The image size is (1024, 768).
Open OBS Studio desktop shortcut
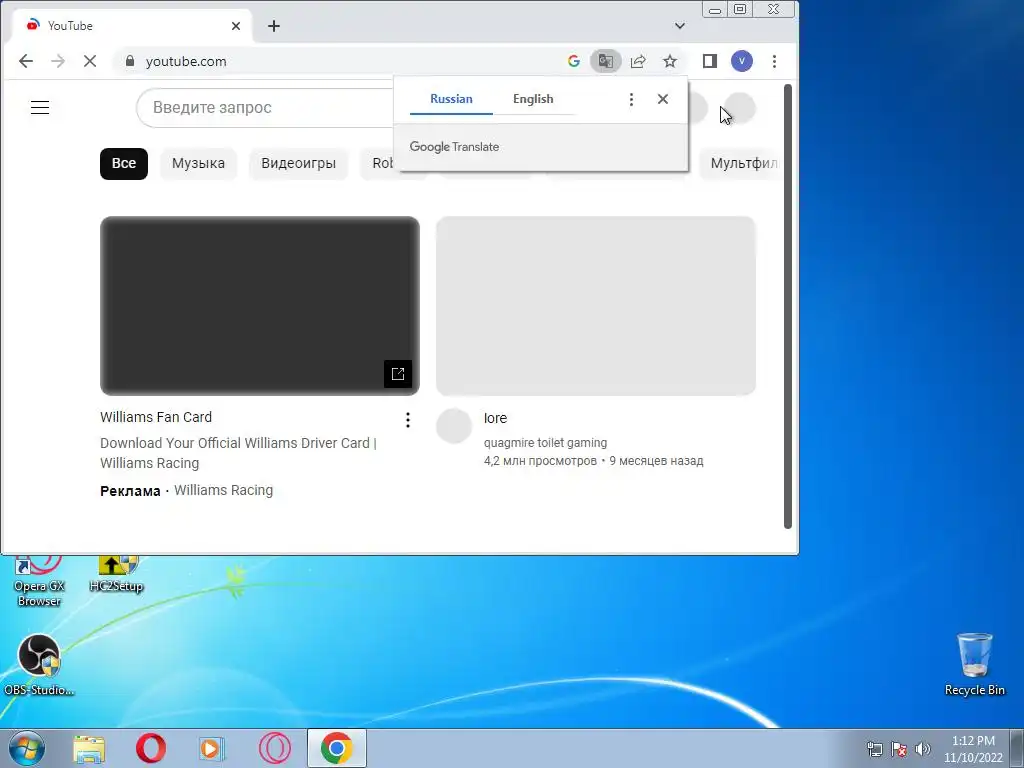[x=39, y=665]
